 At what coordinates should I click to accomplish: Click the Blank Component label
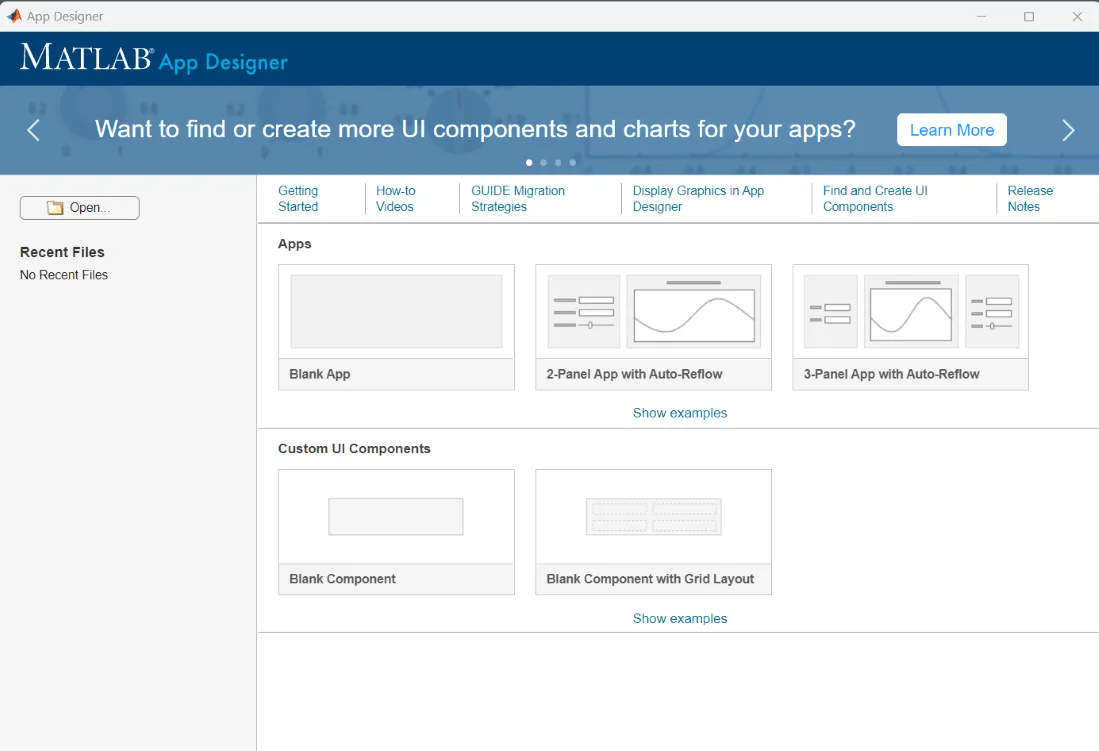(342, 579)
